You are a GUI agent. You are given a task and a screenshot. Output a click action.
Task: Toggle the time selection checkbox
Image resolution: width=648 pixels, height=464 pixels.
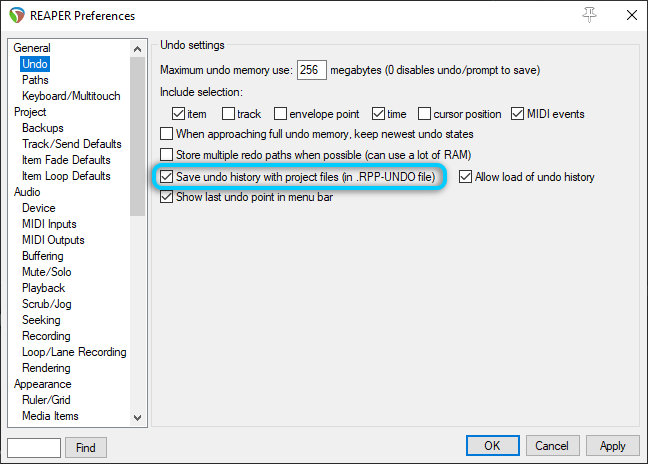378,114
